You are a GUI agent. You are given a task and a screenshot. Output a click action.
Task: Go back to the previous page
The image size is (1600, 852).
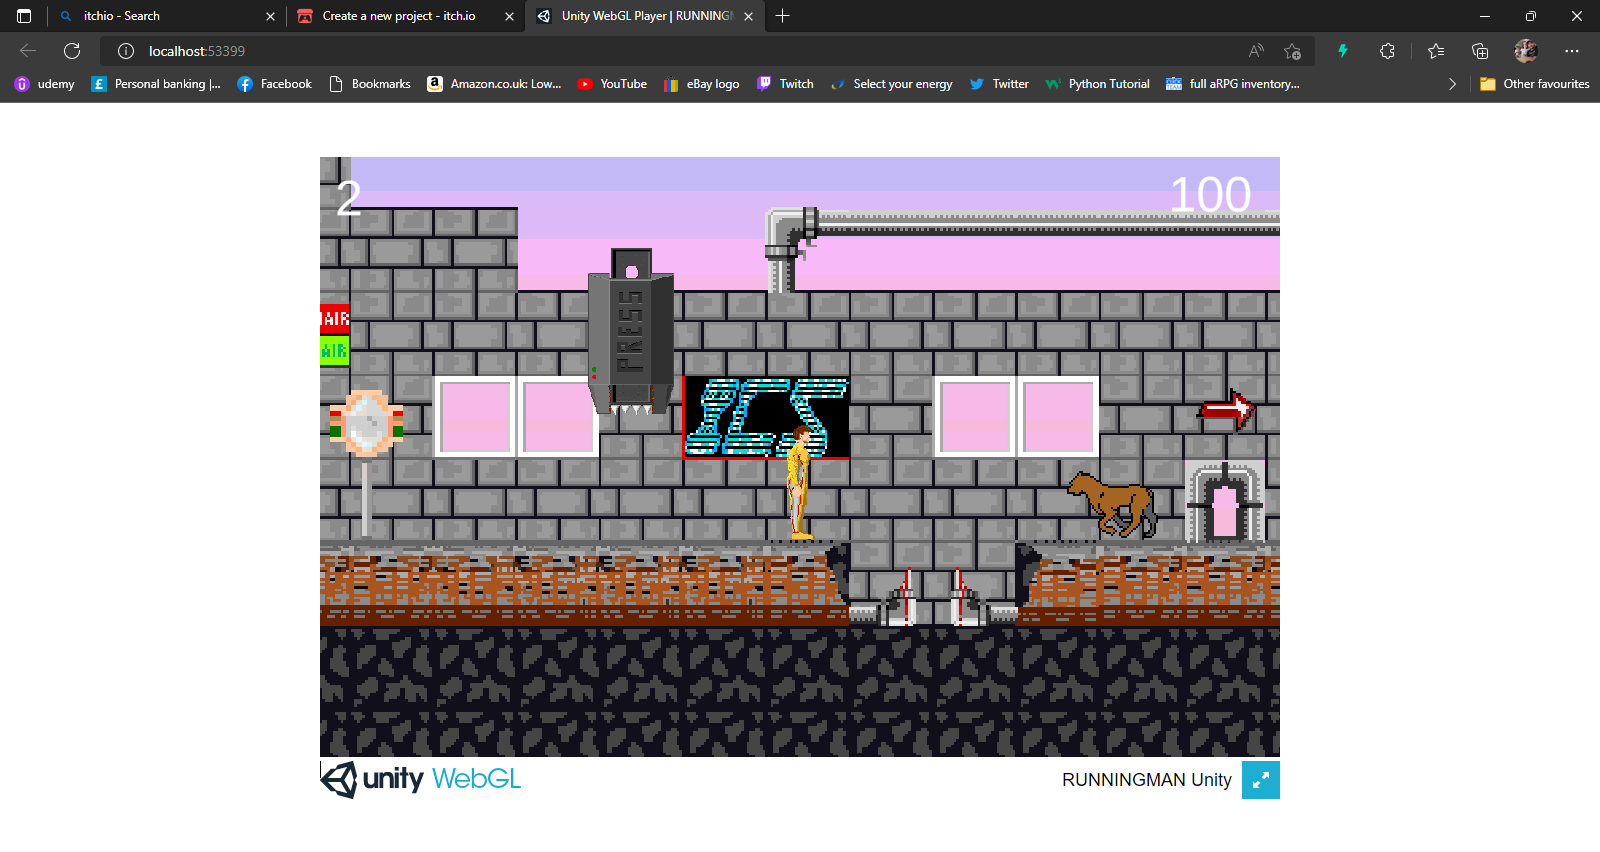28,51
